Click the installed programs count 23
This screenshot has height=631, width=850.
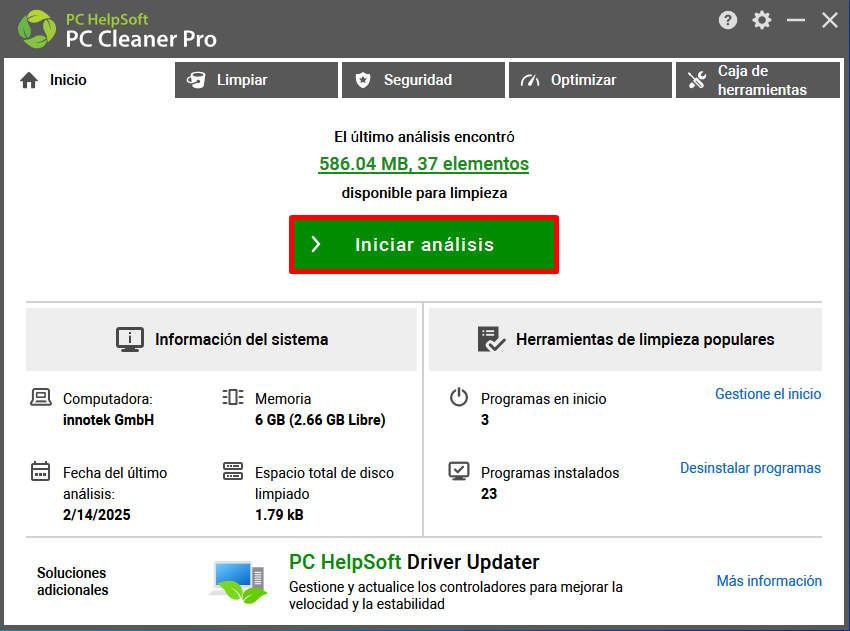pos(488,494)
